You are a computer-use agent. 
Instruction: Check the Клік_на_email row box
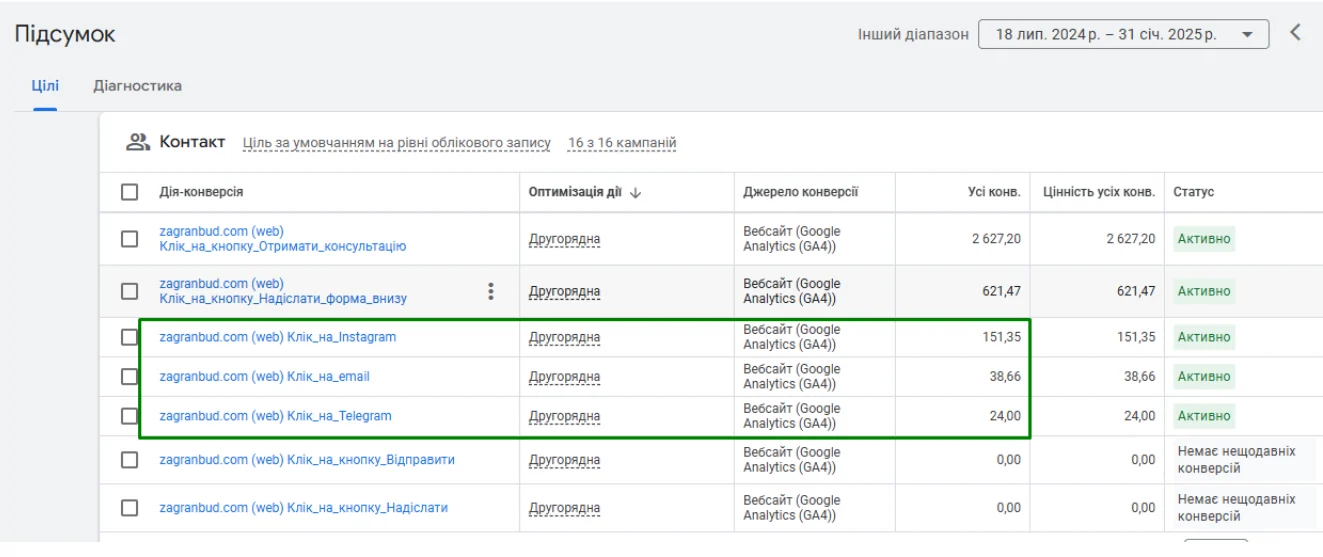coord(129,377)
